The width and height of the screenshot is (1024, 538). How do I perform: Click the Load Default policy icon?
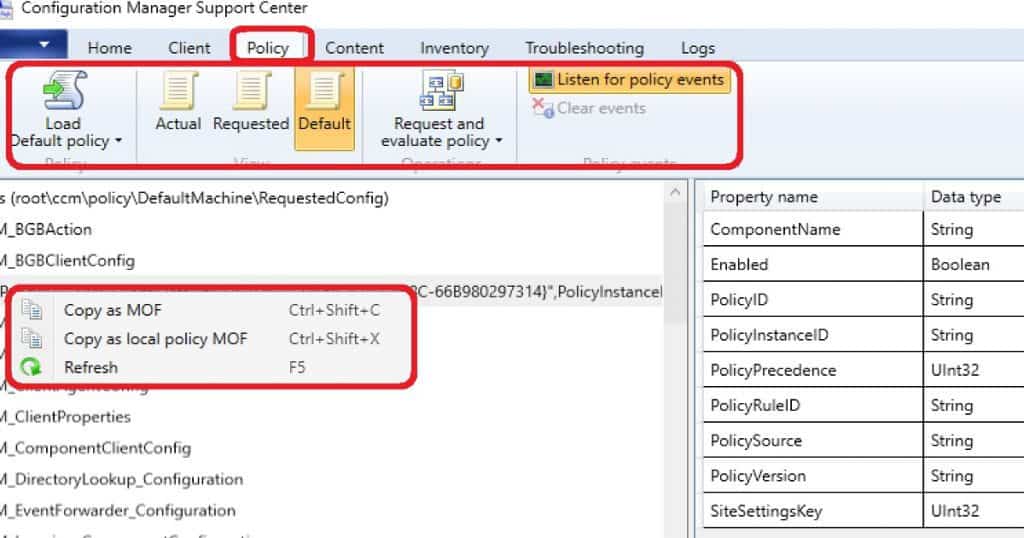(63, 89)
